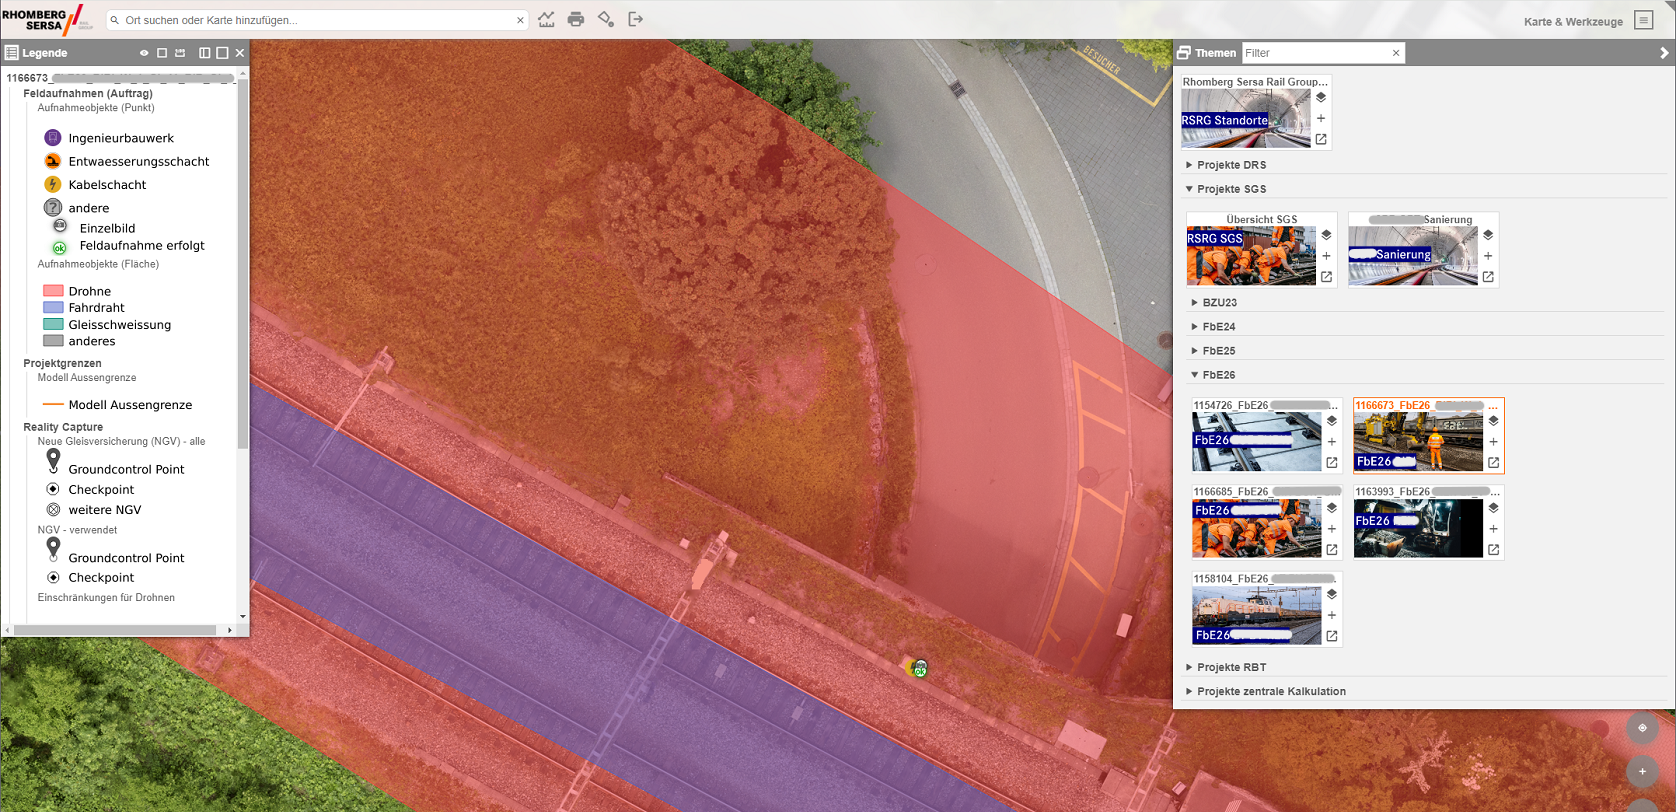Collapse the FbE26 group
Viewport: 1676px width, 812px height.
click(1218, 375)
